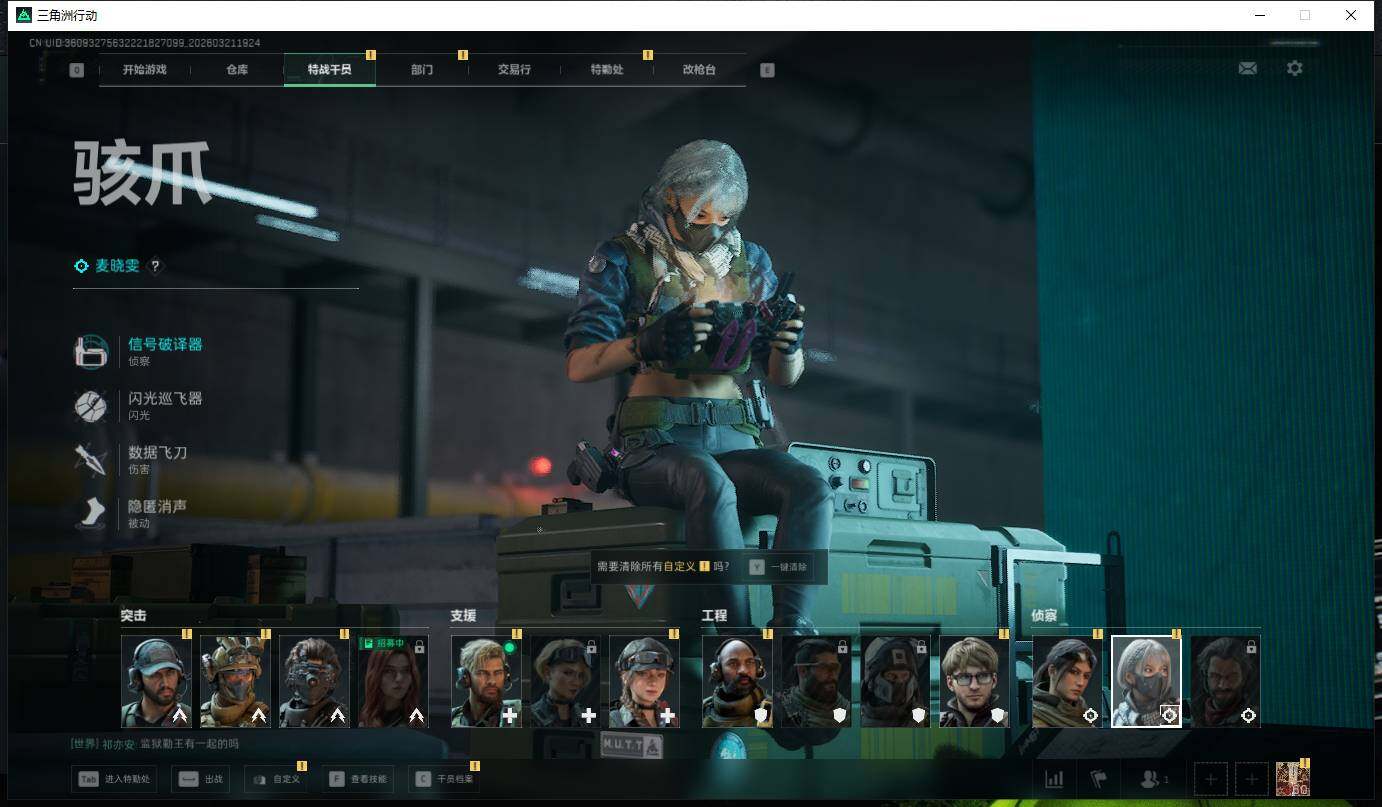Select the 招募中 red-haired operator portrait
Screen dimensions: 1382x807
tap(393, 681)
